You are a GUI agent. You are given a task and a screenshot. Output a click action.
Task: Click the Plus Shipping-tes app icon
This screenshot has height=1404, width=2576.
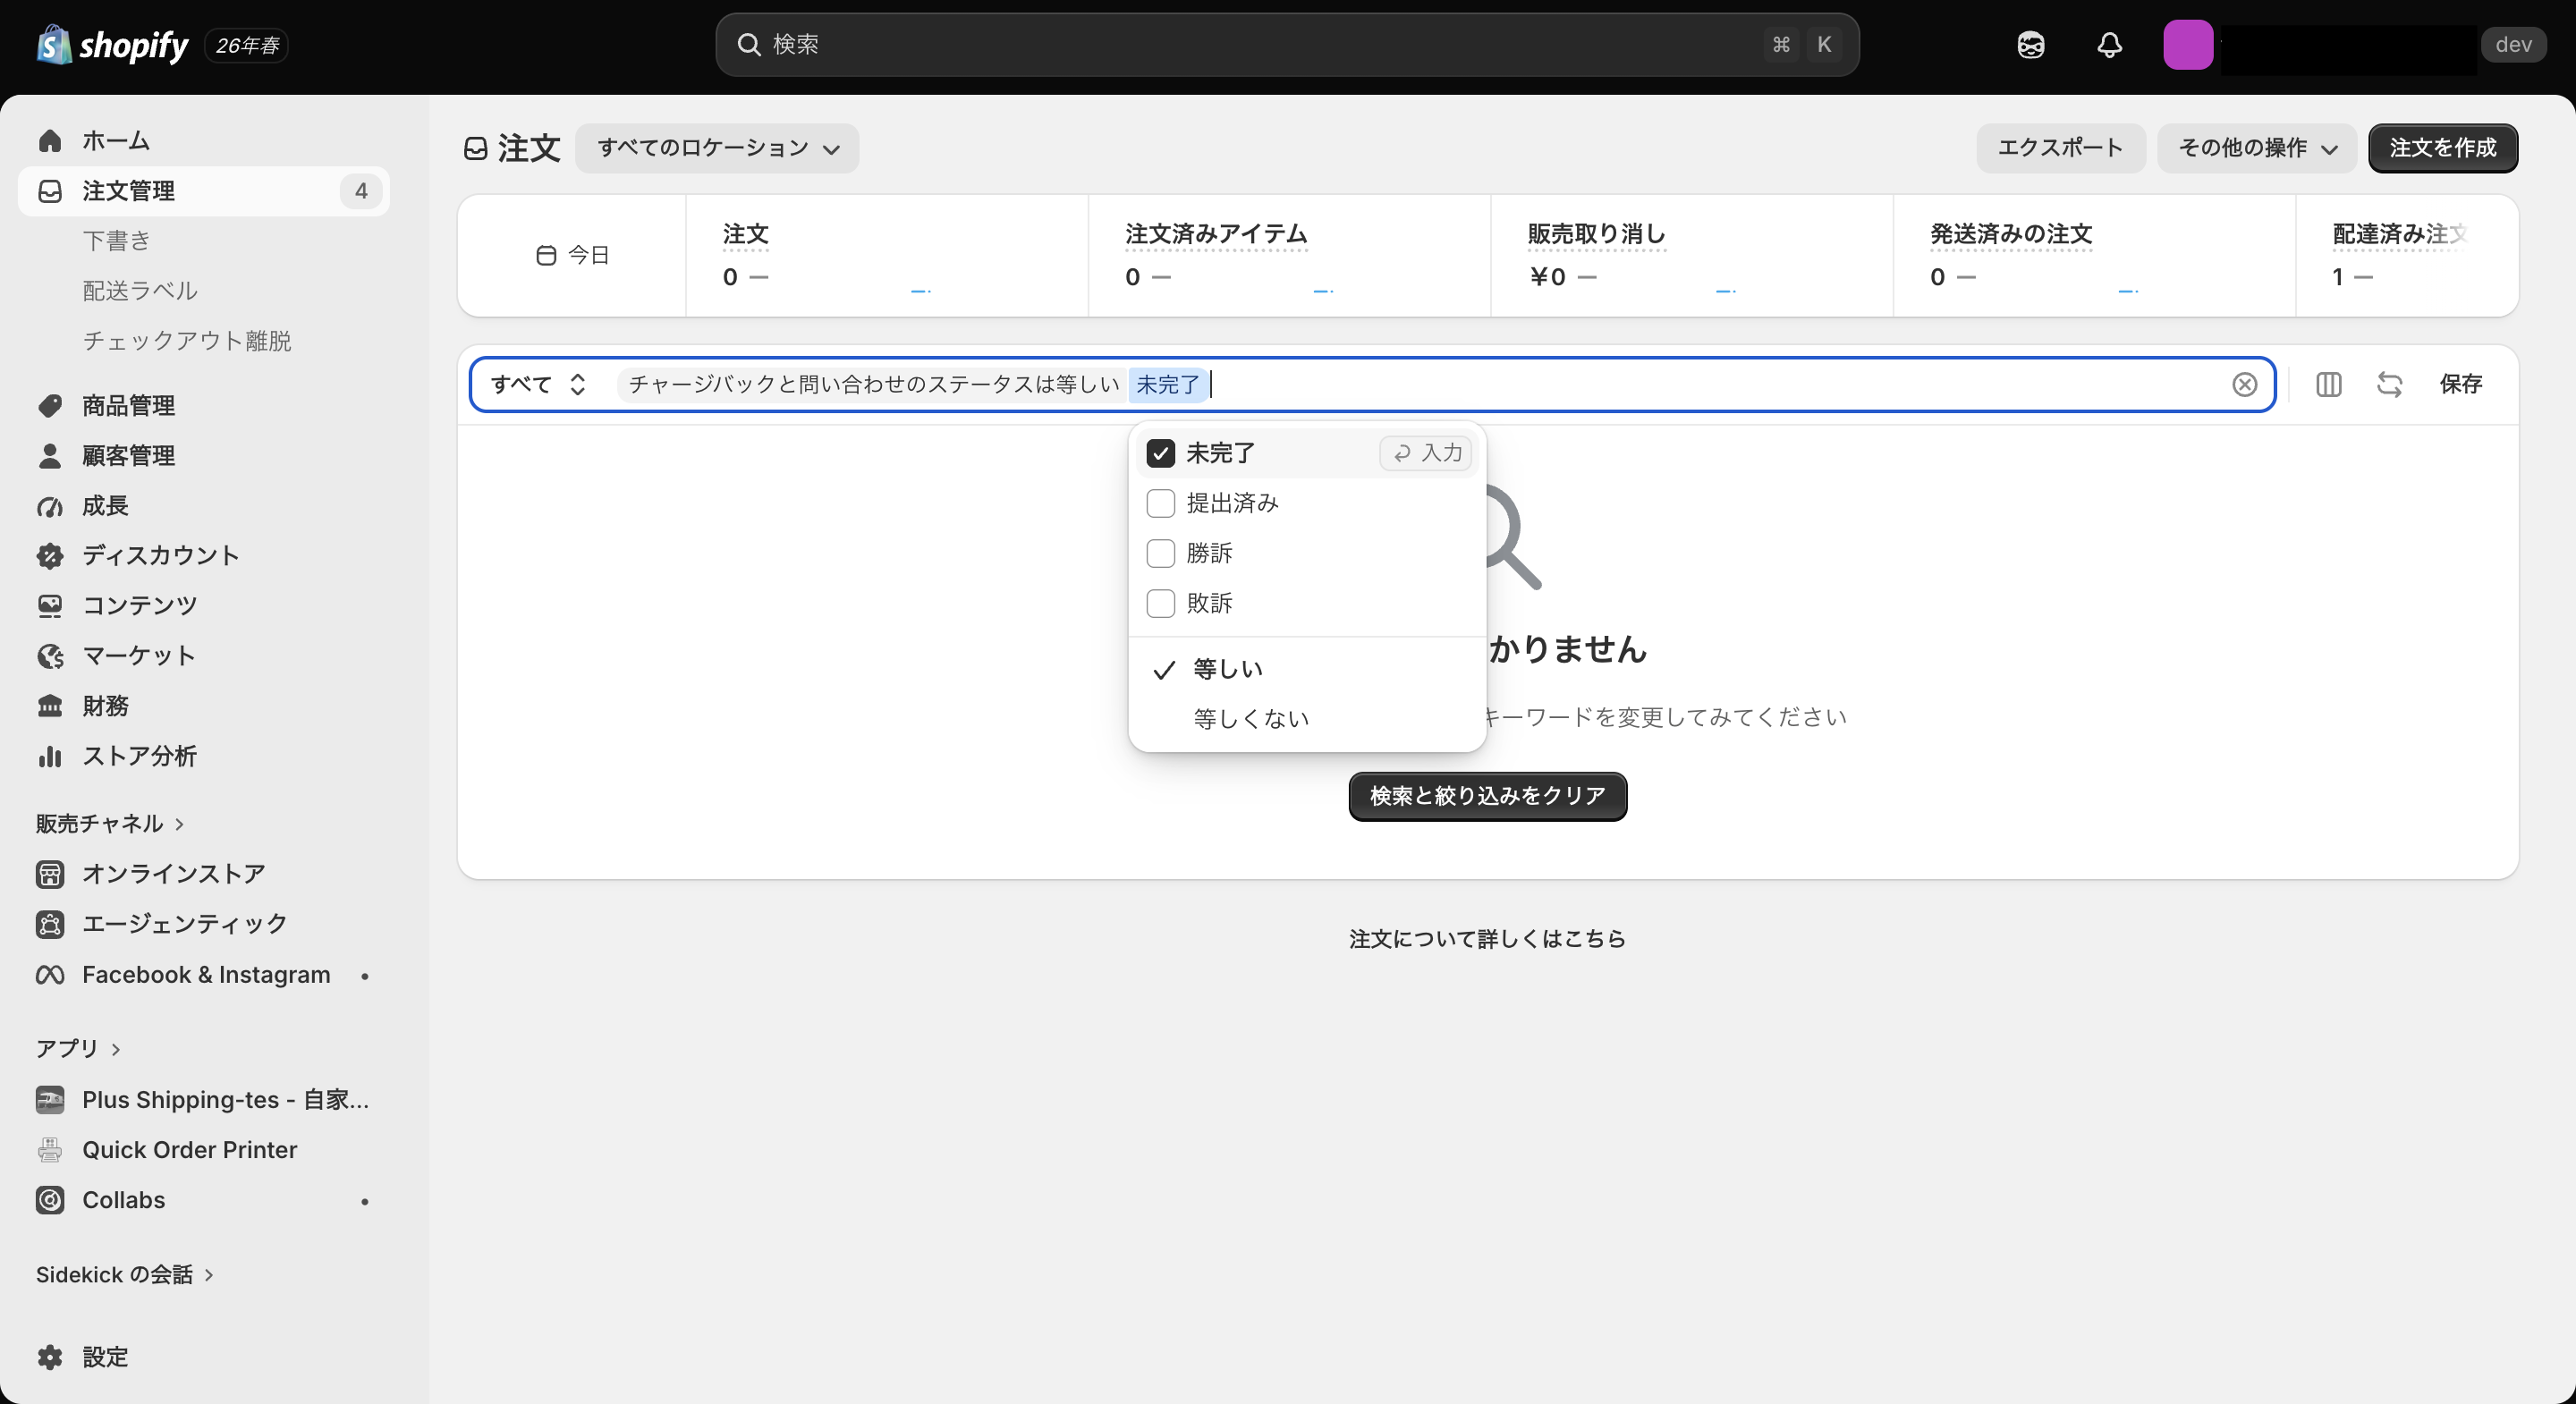pyautogui.click(x=50, y=1099)
